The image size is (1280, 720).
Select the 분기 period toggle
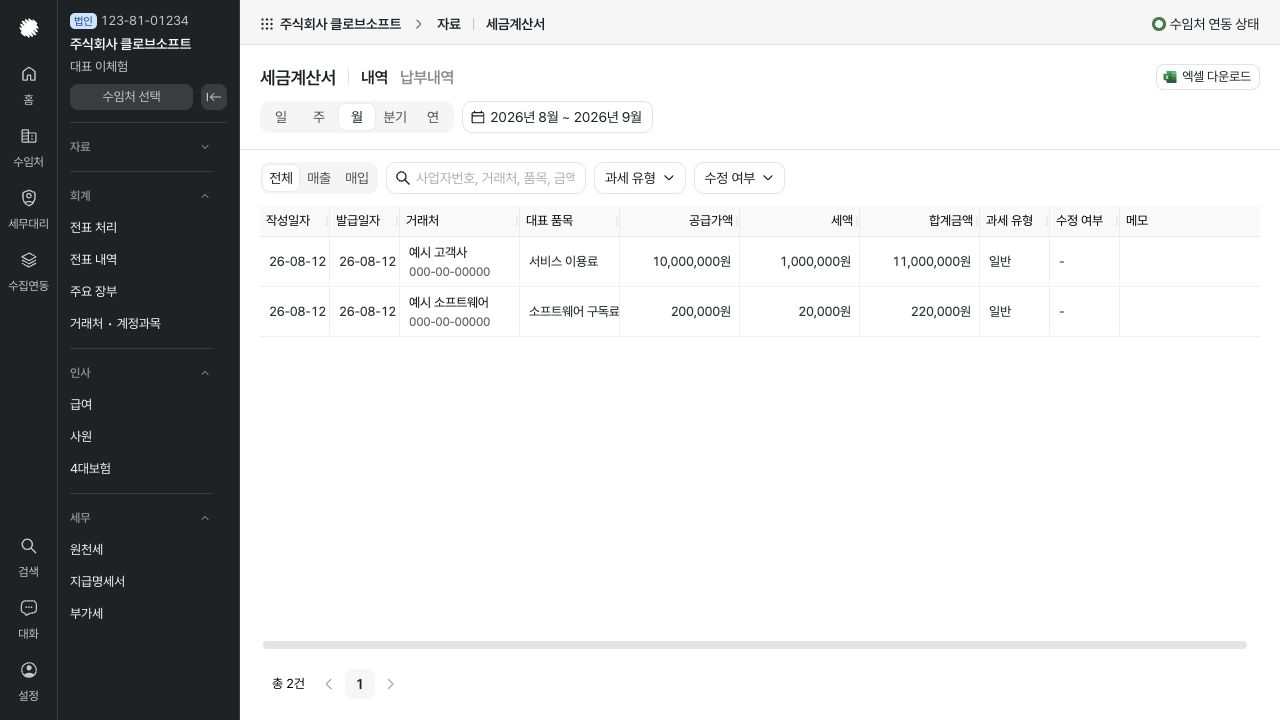click(x=395, y=117)
